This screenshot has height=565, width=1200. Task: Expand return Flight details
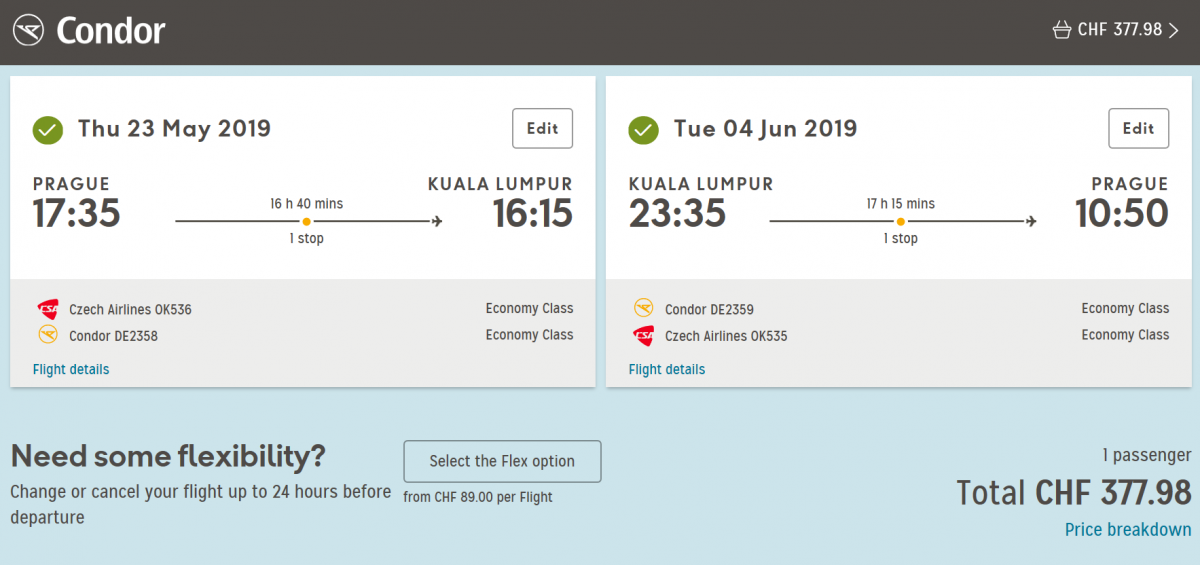point(667,369)
